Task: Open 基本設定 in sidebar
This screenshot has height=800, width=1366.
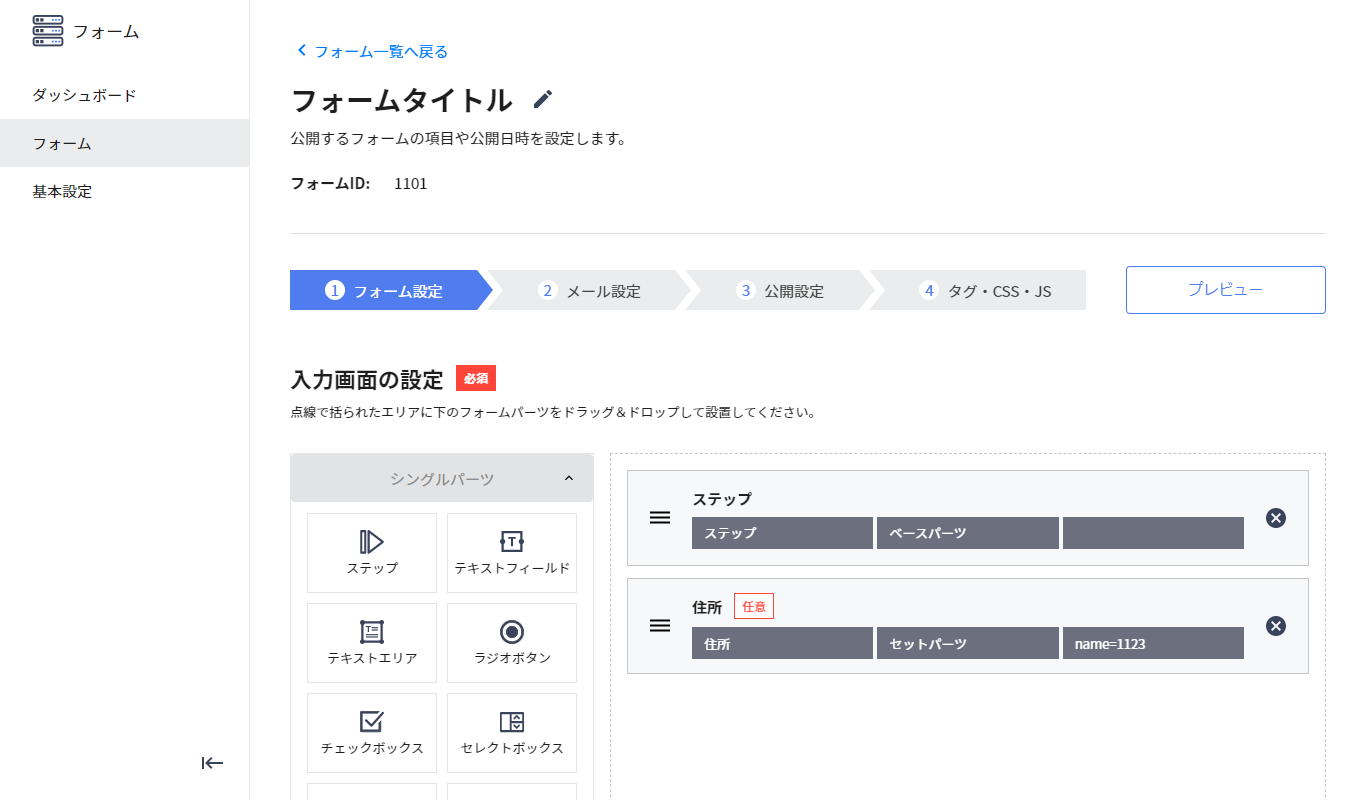Action: tap(124, 191)
